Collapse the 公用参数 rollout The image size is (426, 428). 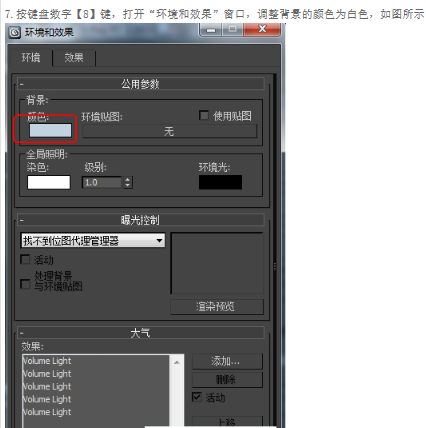point(141,84)
